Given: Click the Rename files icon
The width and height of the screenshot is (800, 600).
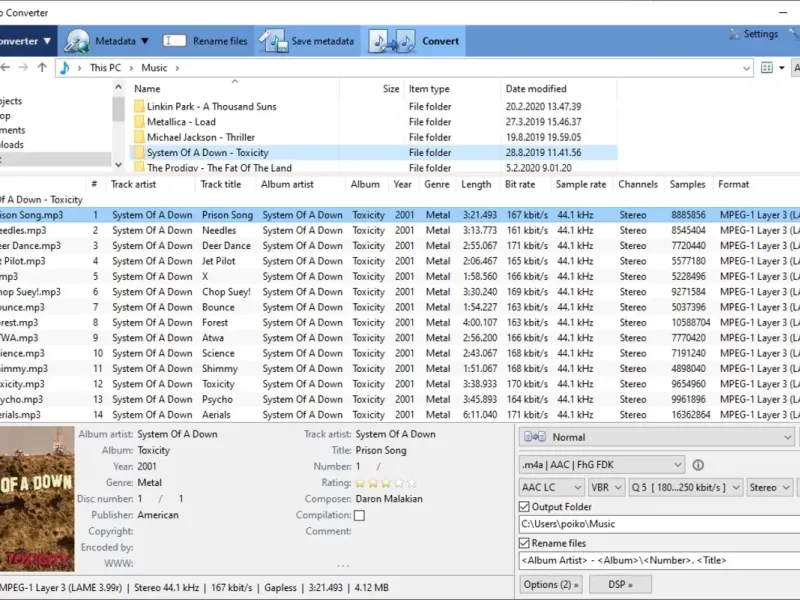Looking at the screenshot, I should coord(174,41).
